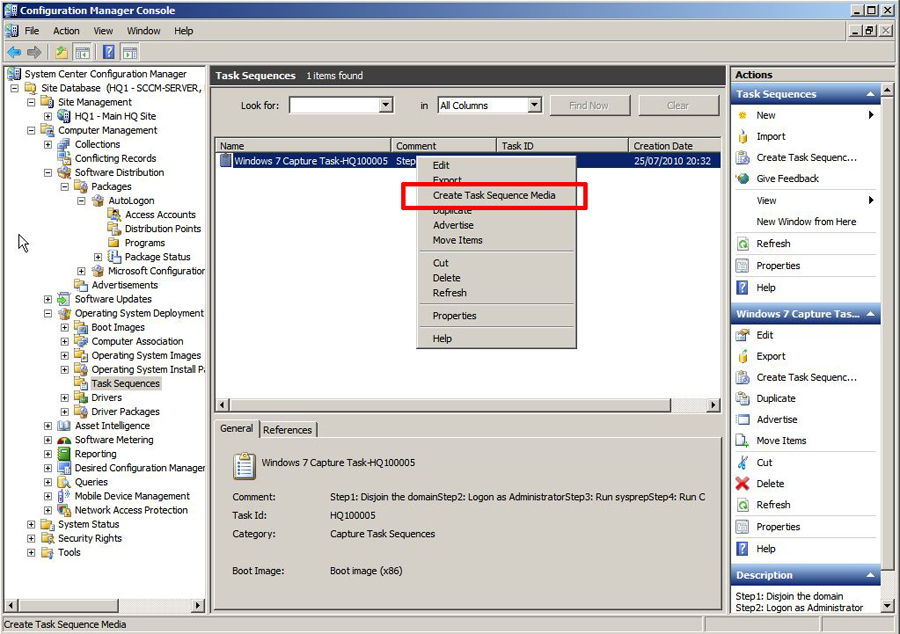
Task: Click the Software Metering tree icon
Action: coord(64,440)
